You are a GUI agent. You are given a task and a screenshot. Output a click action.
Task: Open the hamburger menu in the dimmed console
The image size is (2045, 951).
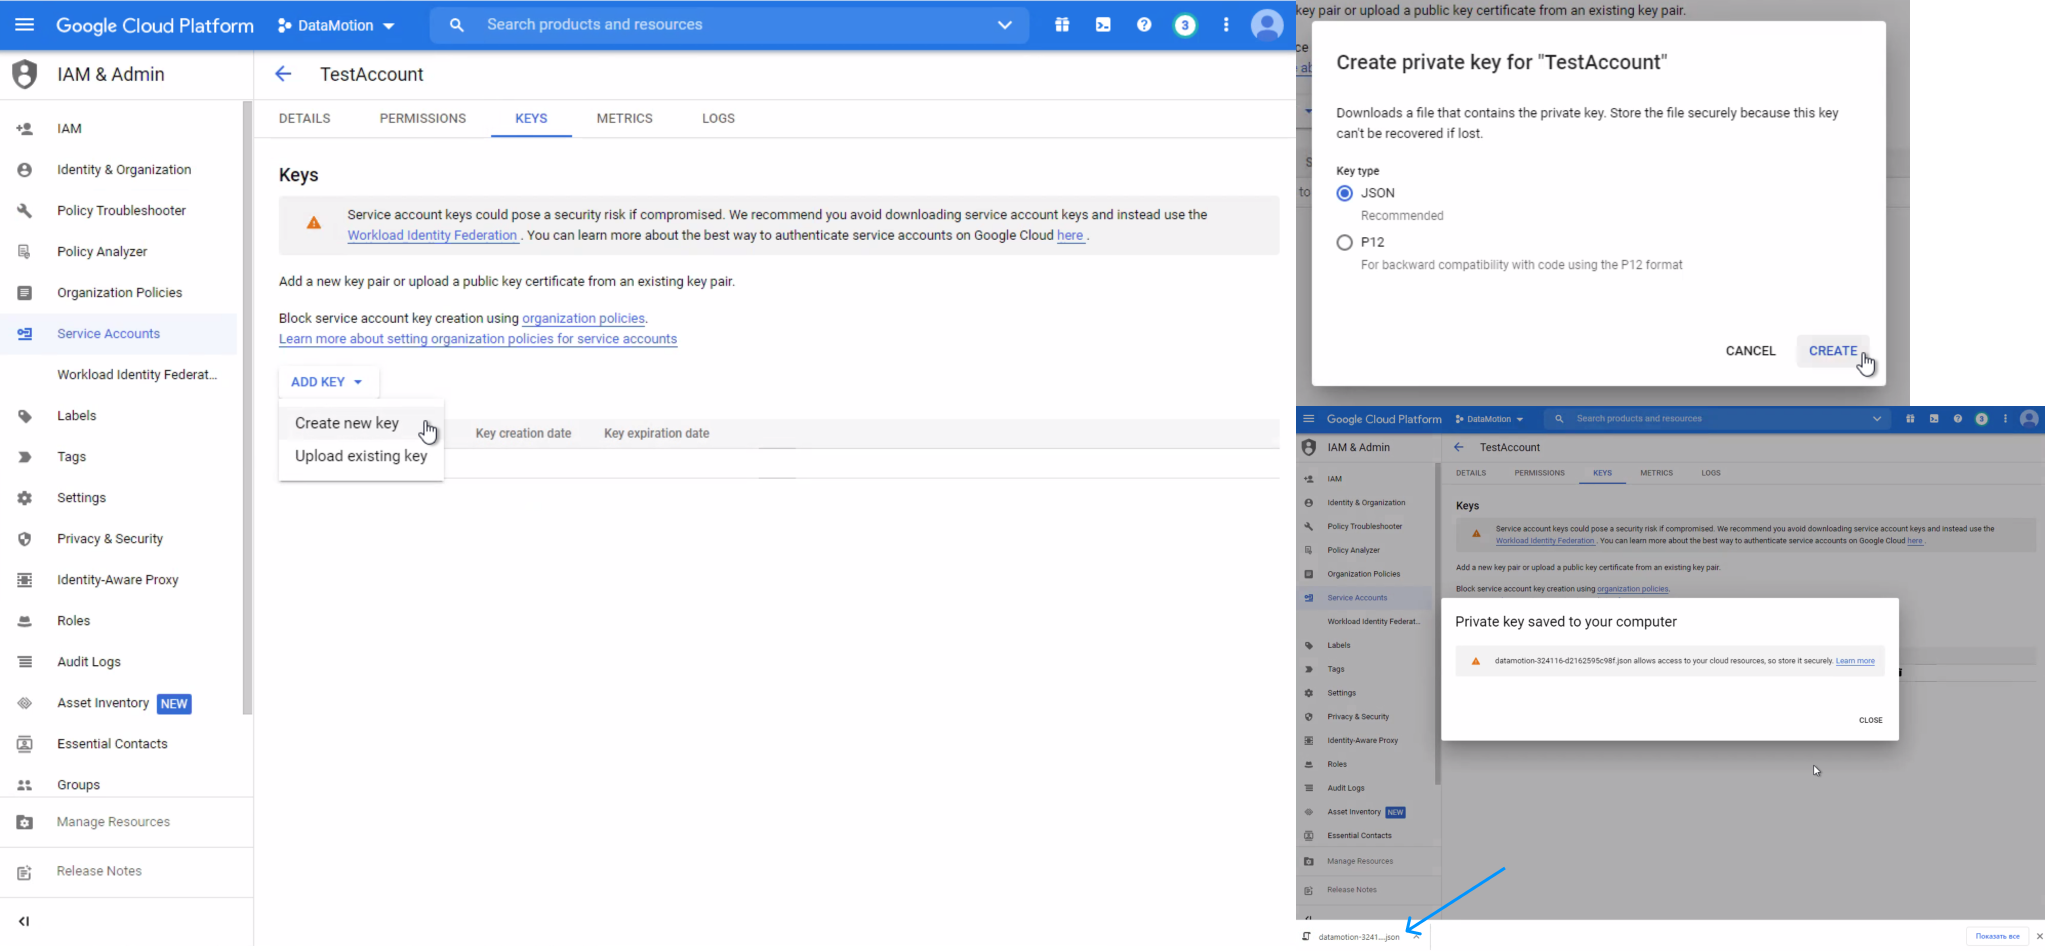1308,419
